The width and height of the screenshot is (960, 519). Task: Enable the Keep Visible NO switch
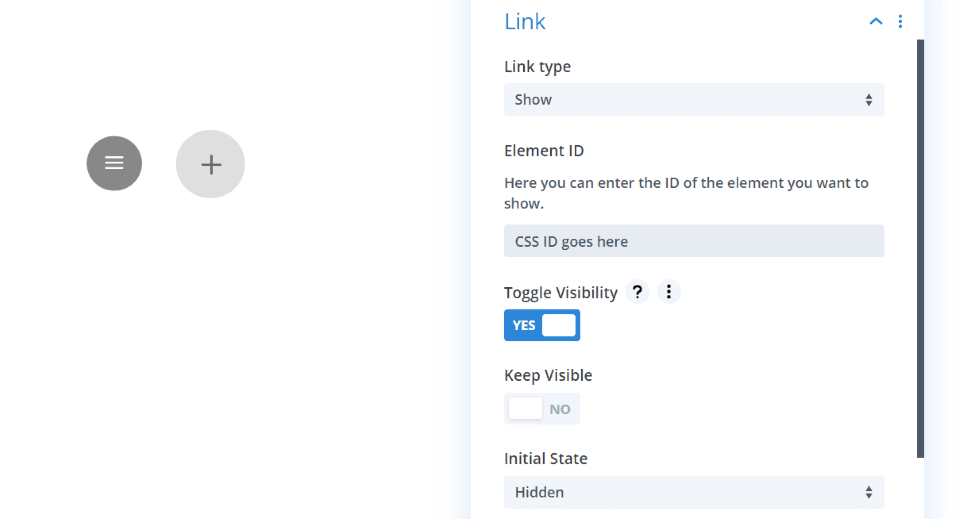tap(542, 409)
